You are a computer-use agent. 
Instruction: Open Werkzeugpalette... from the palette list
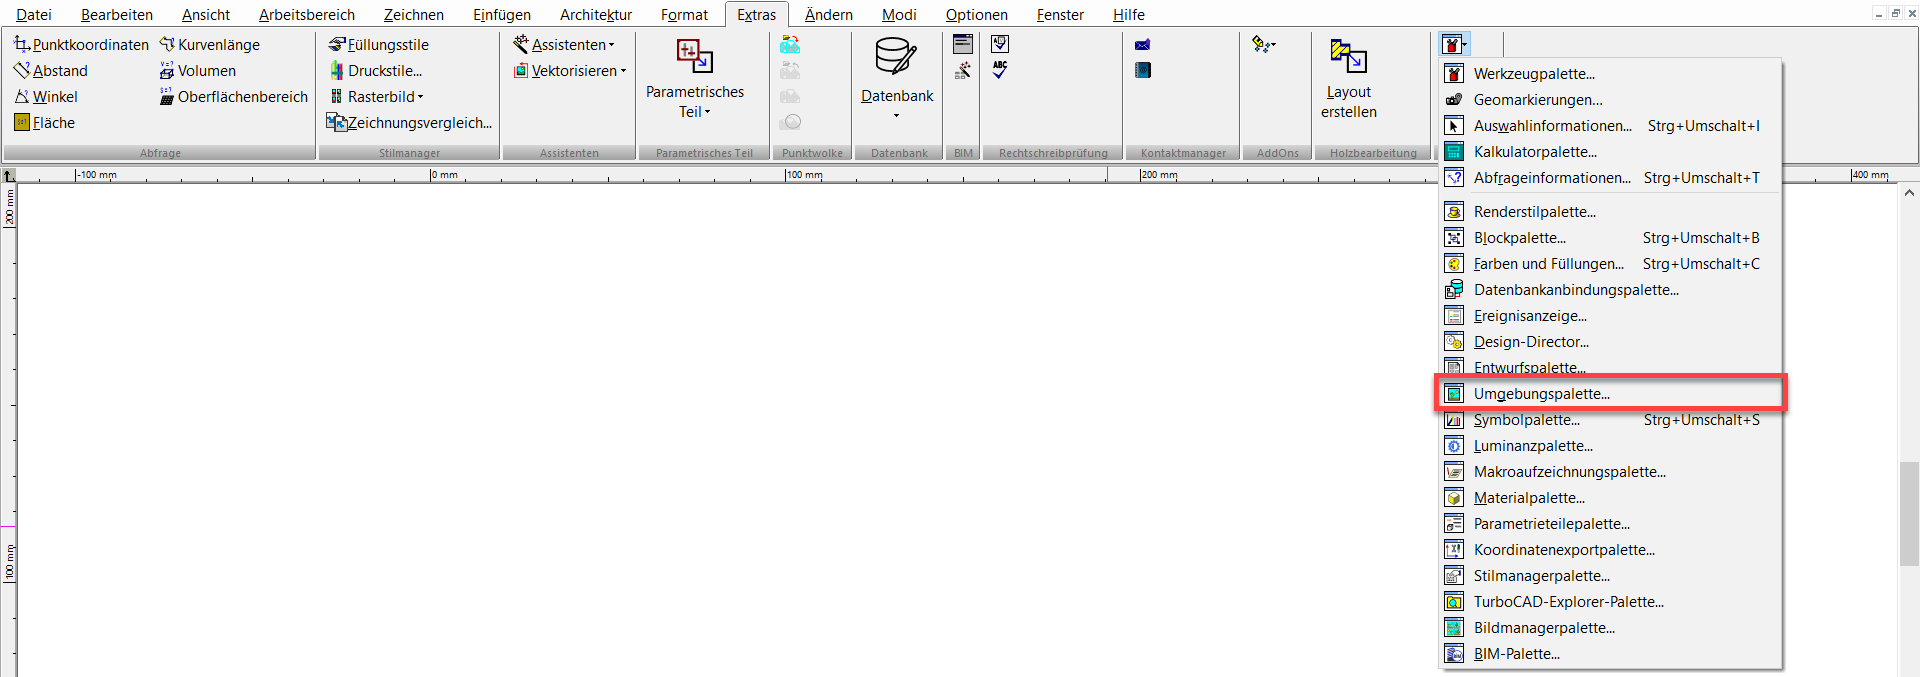pyautogui.click(x=1610, y=74)
